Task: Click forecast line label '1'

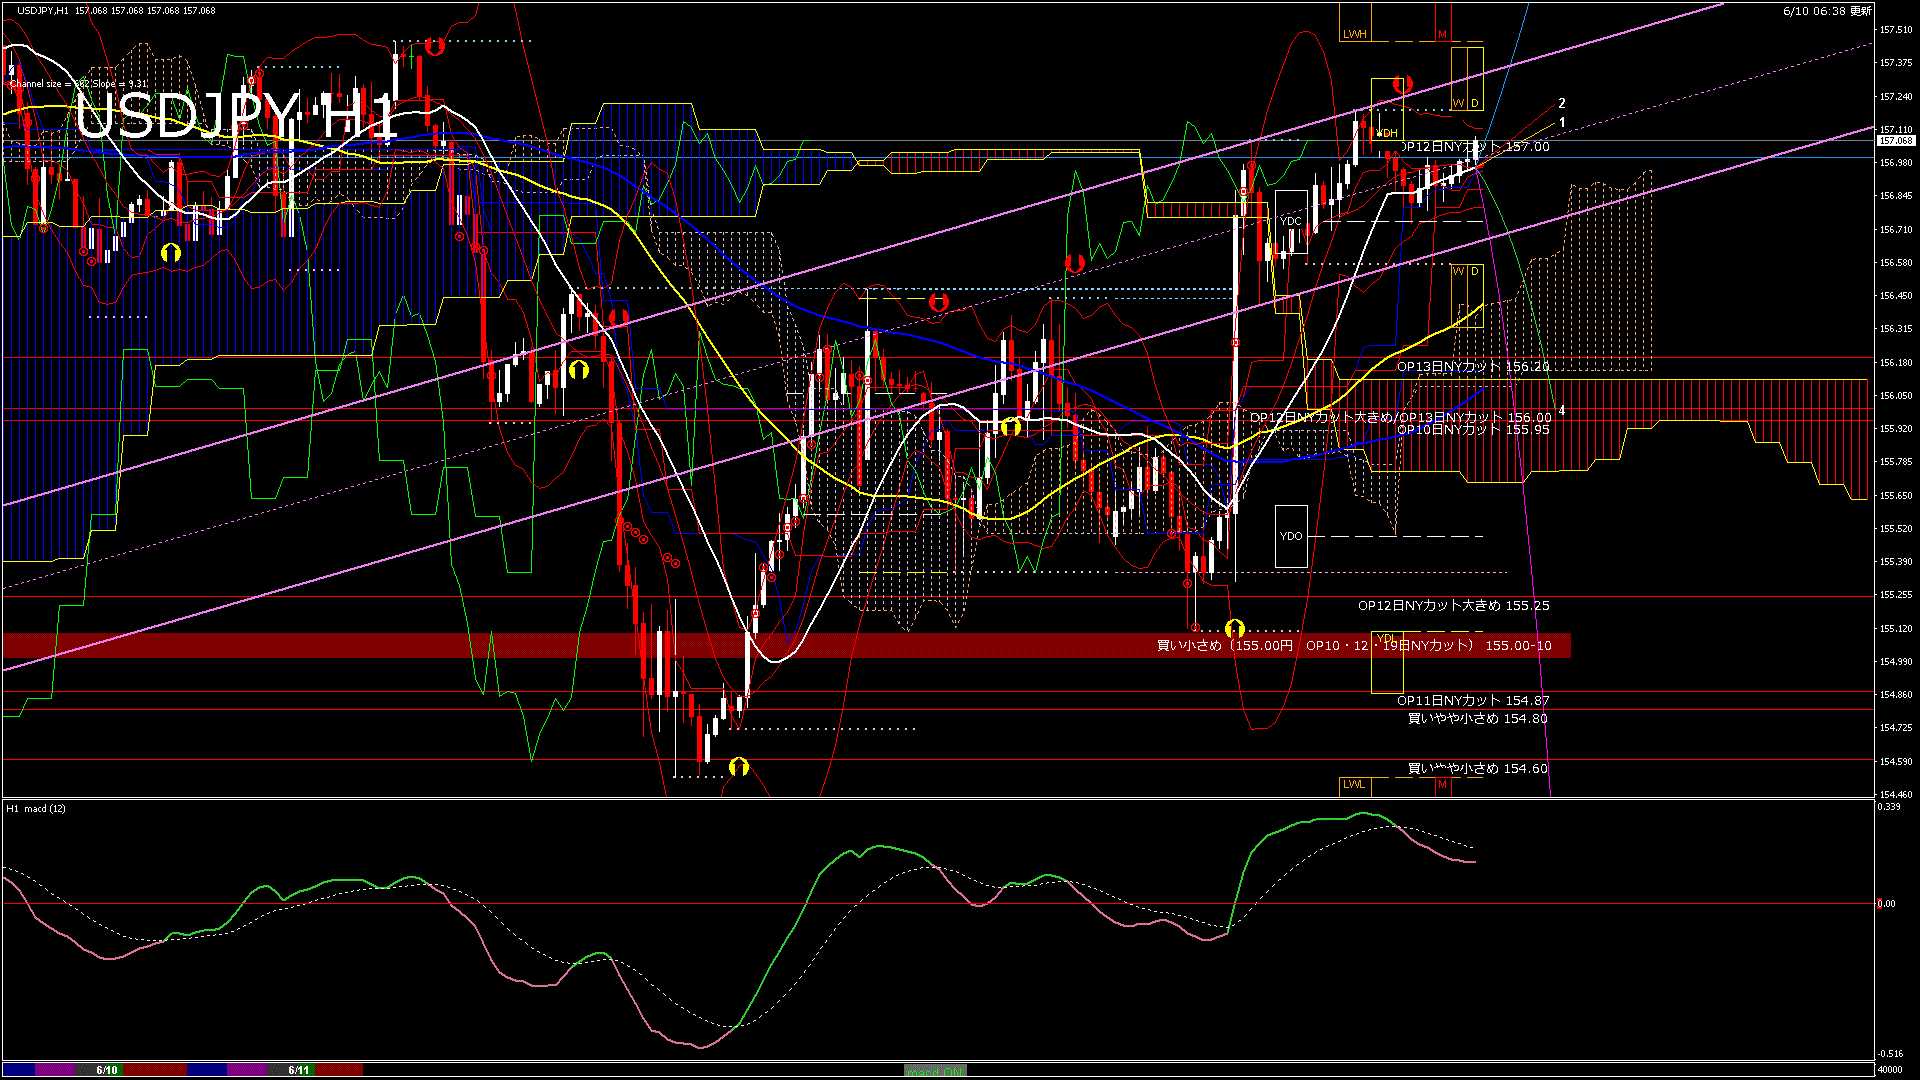Action: tap(1562, 122)
